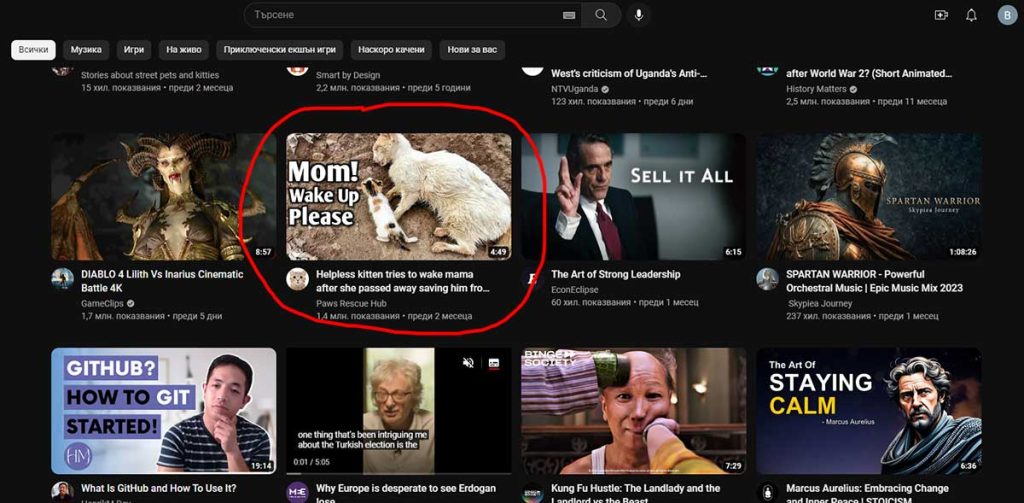The width and height of the screenshot is (1024, 503).
Task: Open the Mom Wake Up Please thumbnail
Action: pyautogui.click(x=398, y=197)
